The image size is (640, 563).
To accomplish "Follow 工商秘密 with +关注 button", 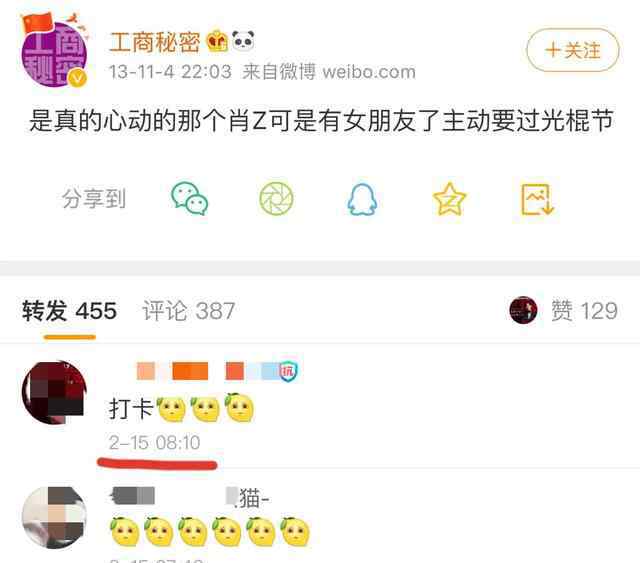I will pos(573,50).
